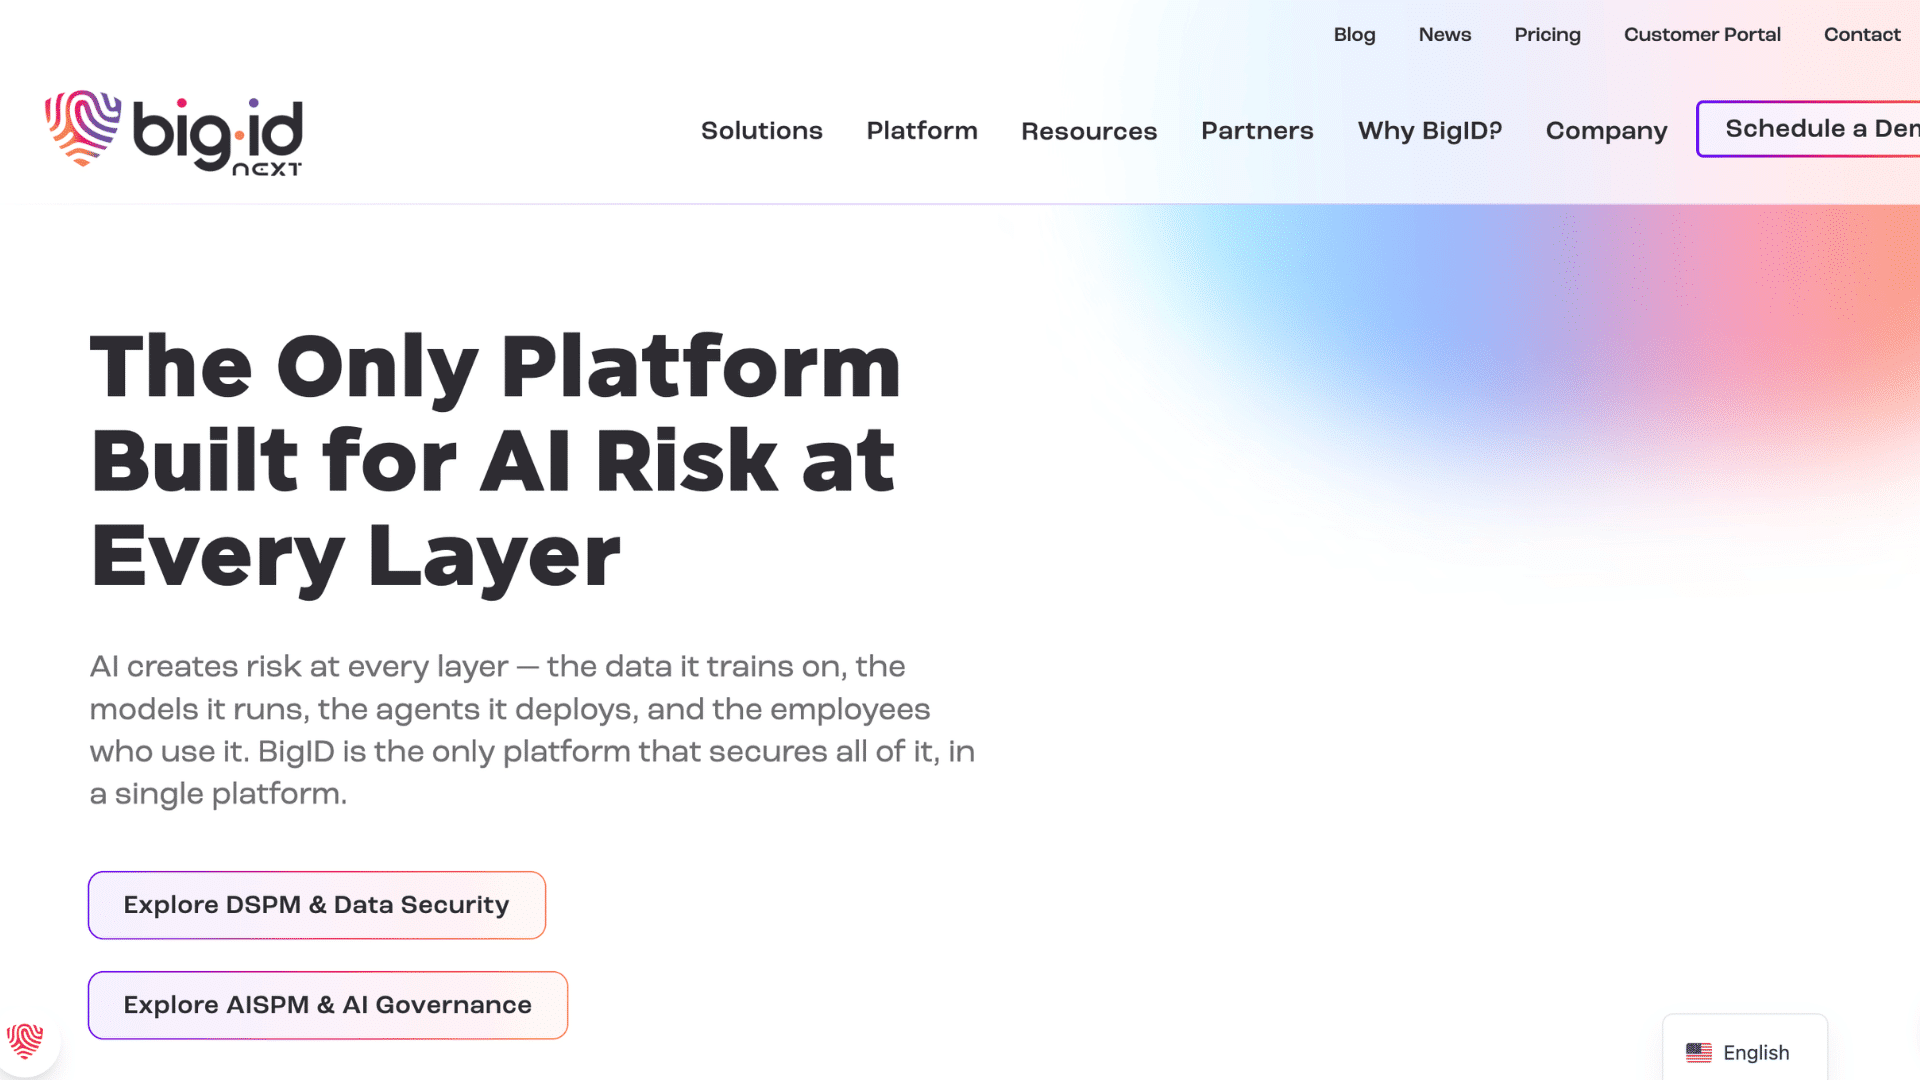Click Schedule a Demo button

[x=1809, y=129]
